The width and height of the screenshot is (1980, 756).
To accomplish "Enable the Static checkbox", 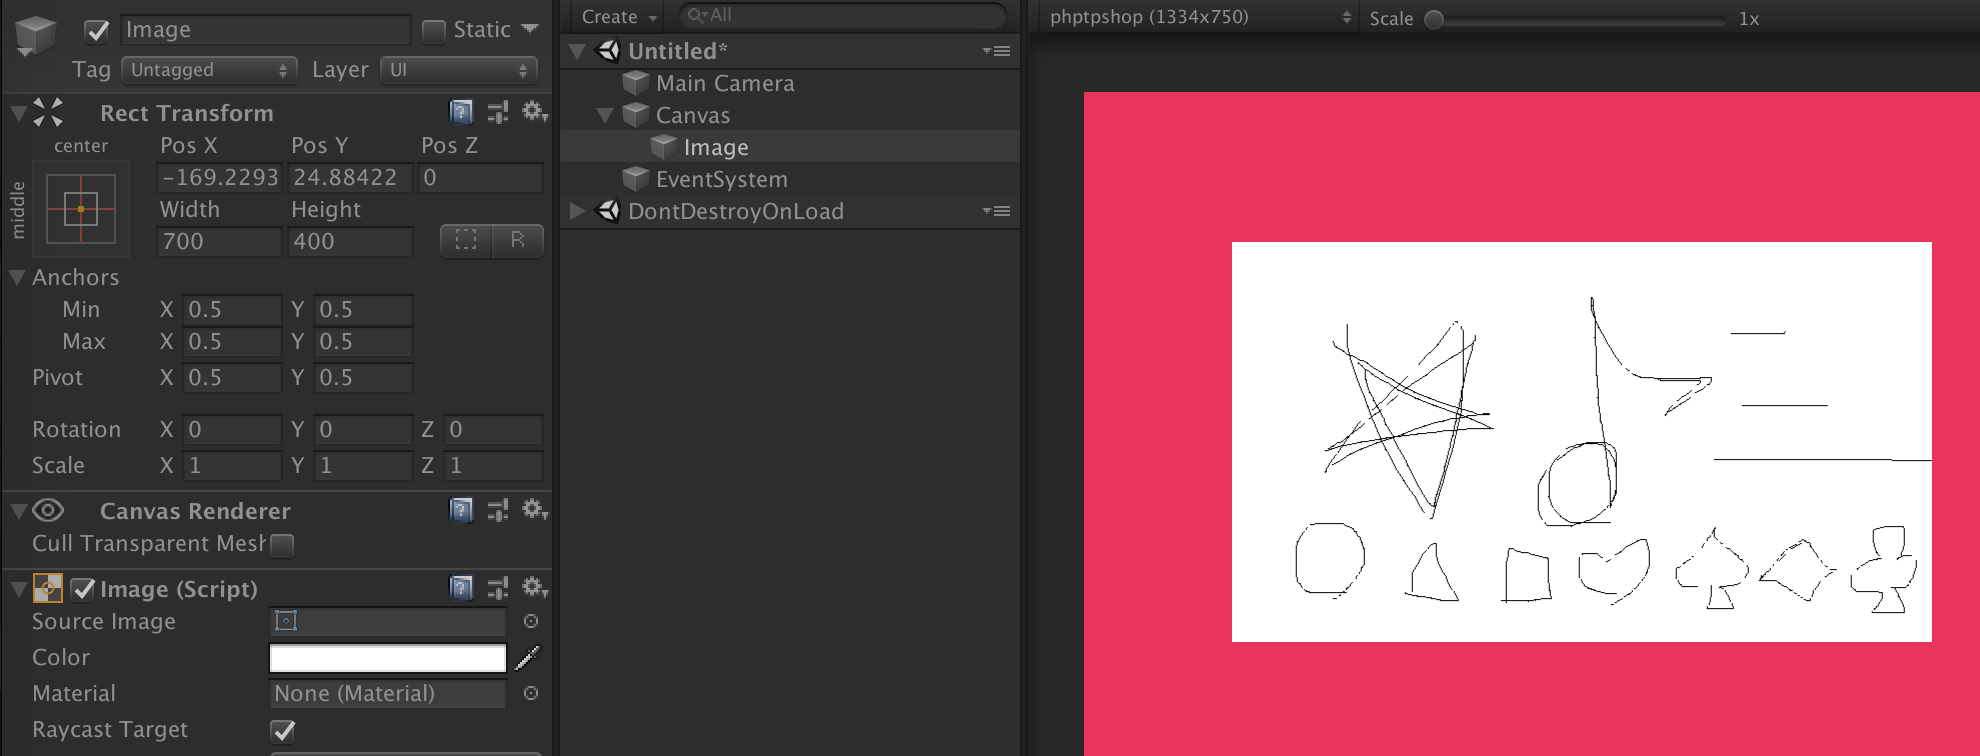I will 434,31.
